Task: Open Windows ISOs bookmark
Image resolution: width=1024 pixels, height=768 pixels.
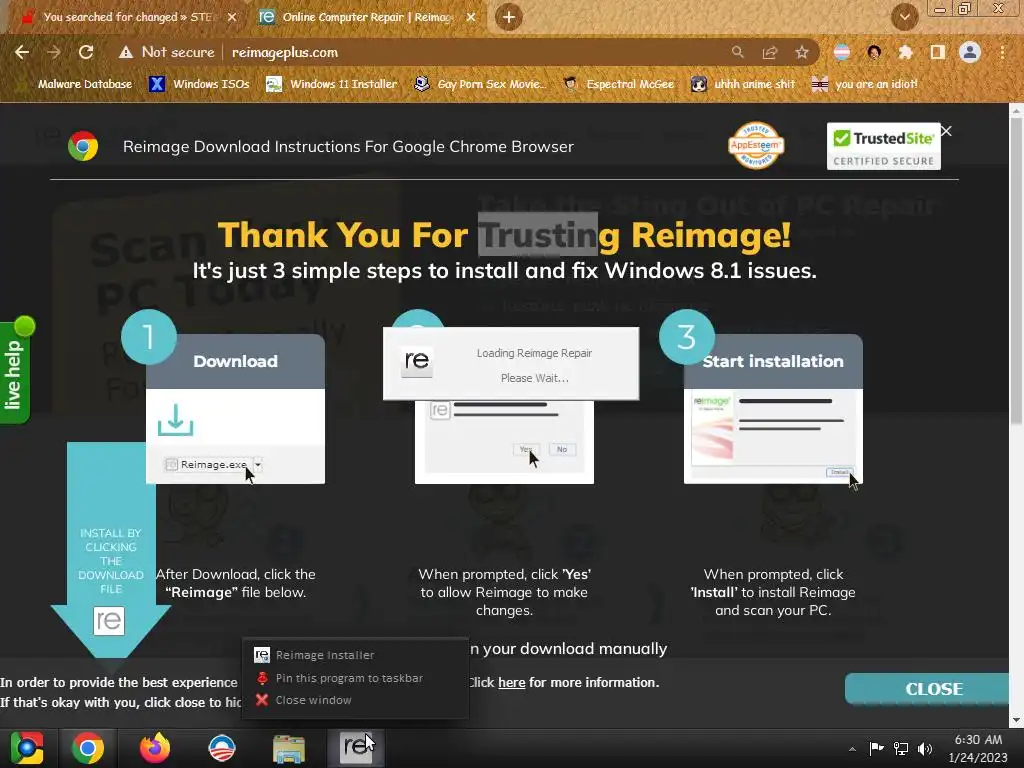Action: tap(199, 84)
